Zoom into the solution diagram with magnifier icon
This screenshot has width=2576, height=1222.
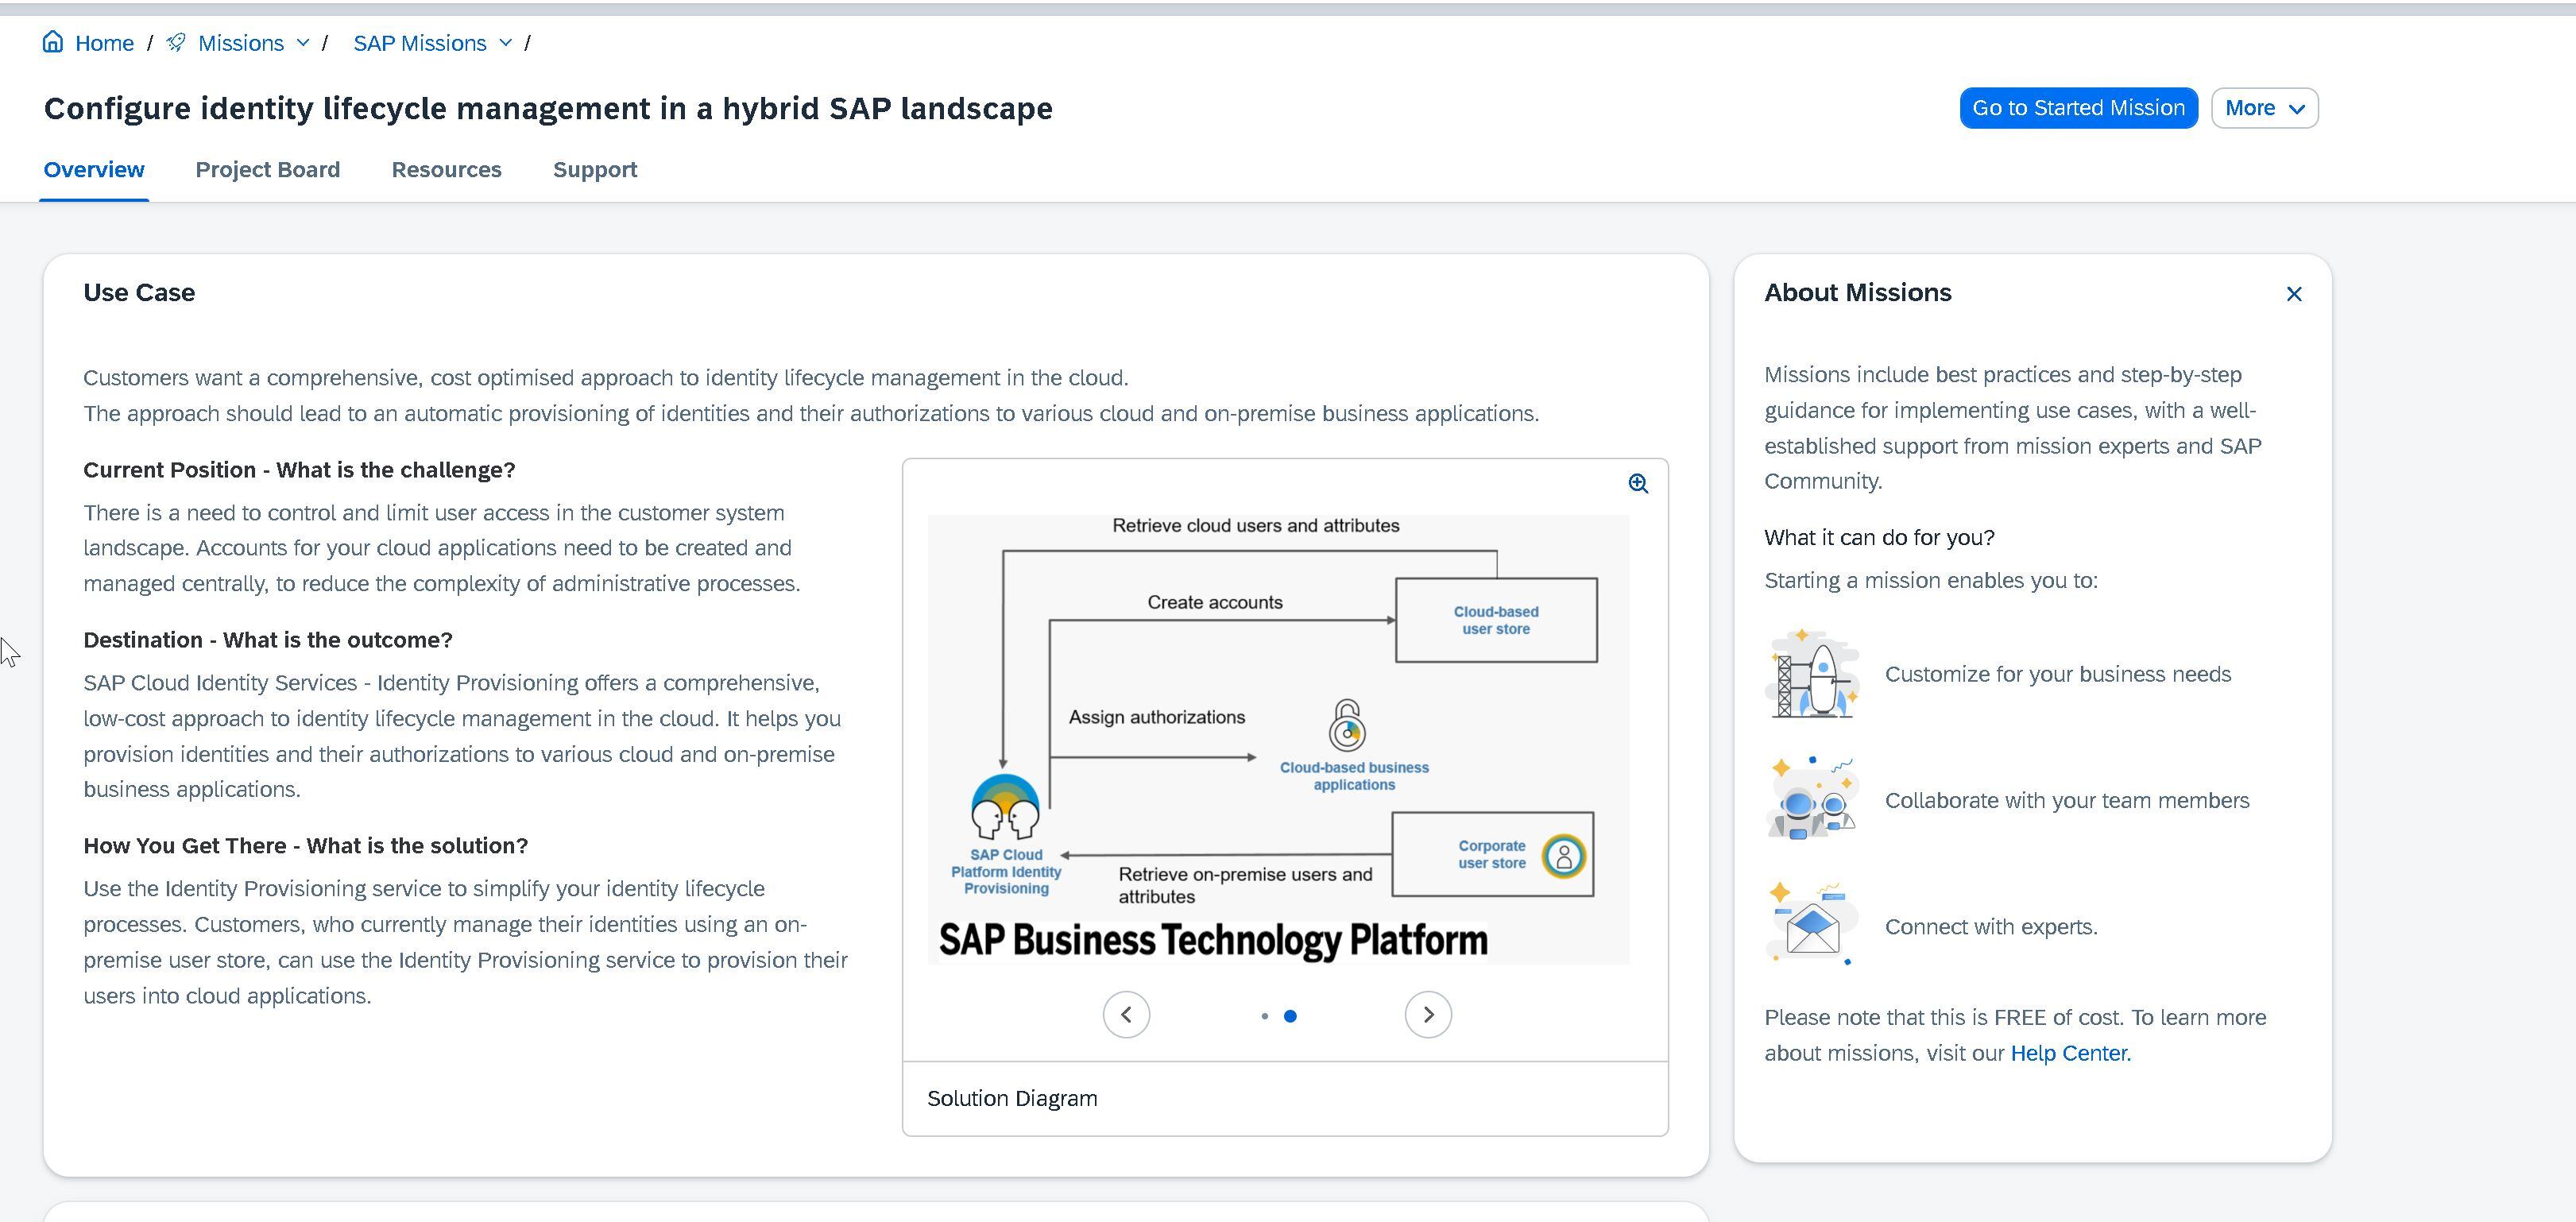point(1638,484)
